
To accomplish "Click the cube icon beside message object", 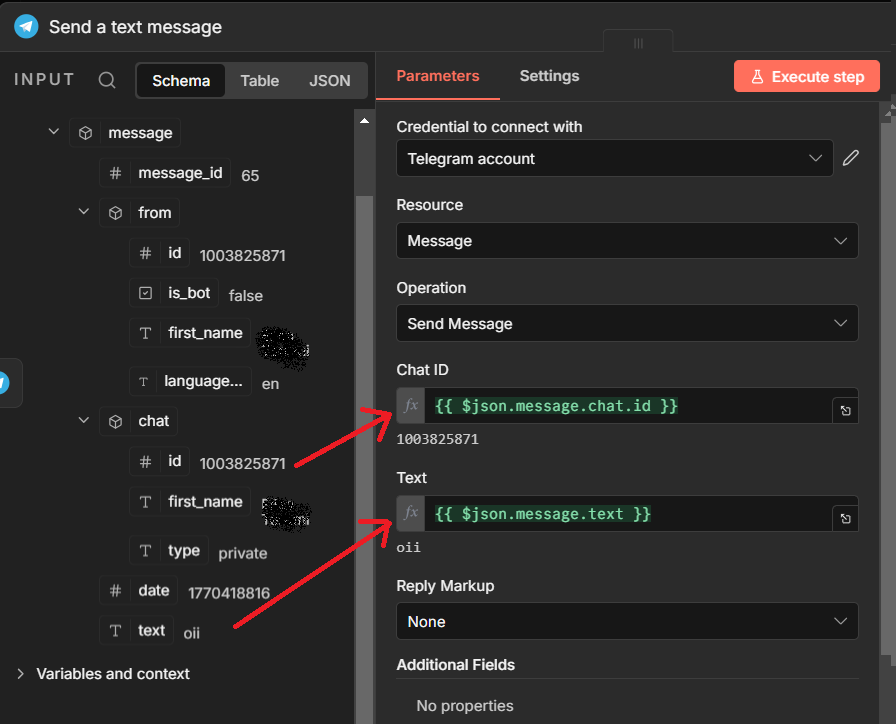I will coord(85,133).
